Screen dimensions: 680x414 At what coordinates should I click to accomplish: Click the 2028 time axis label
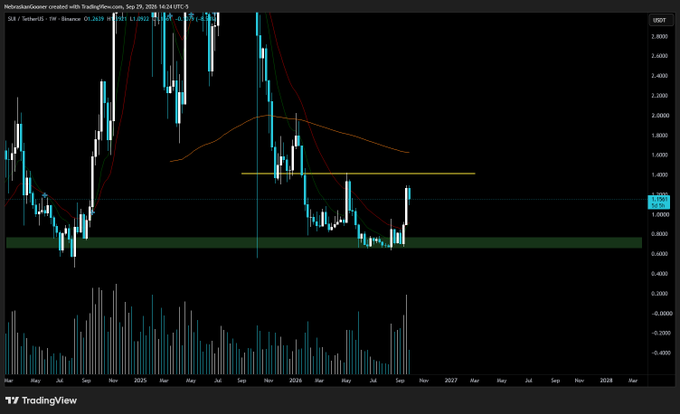[x=606, y=381]
